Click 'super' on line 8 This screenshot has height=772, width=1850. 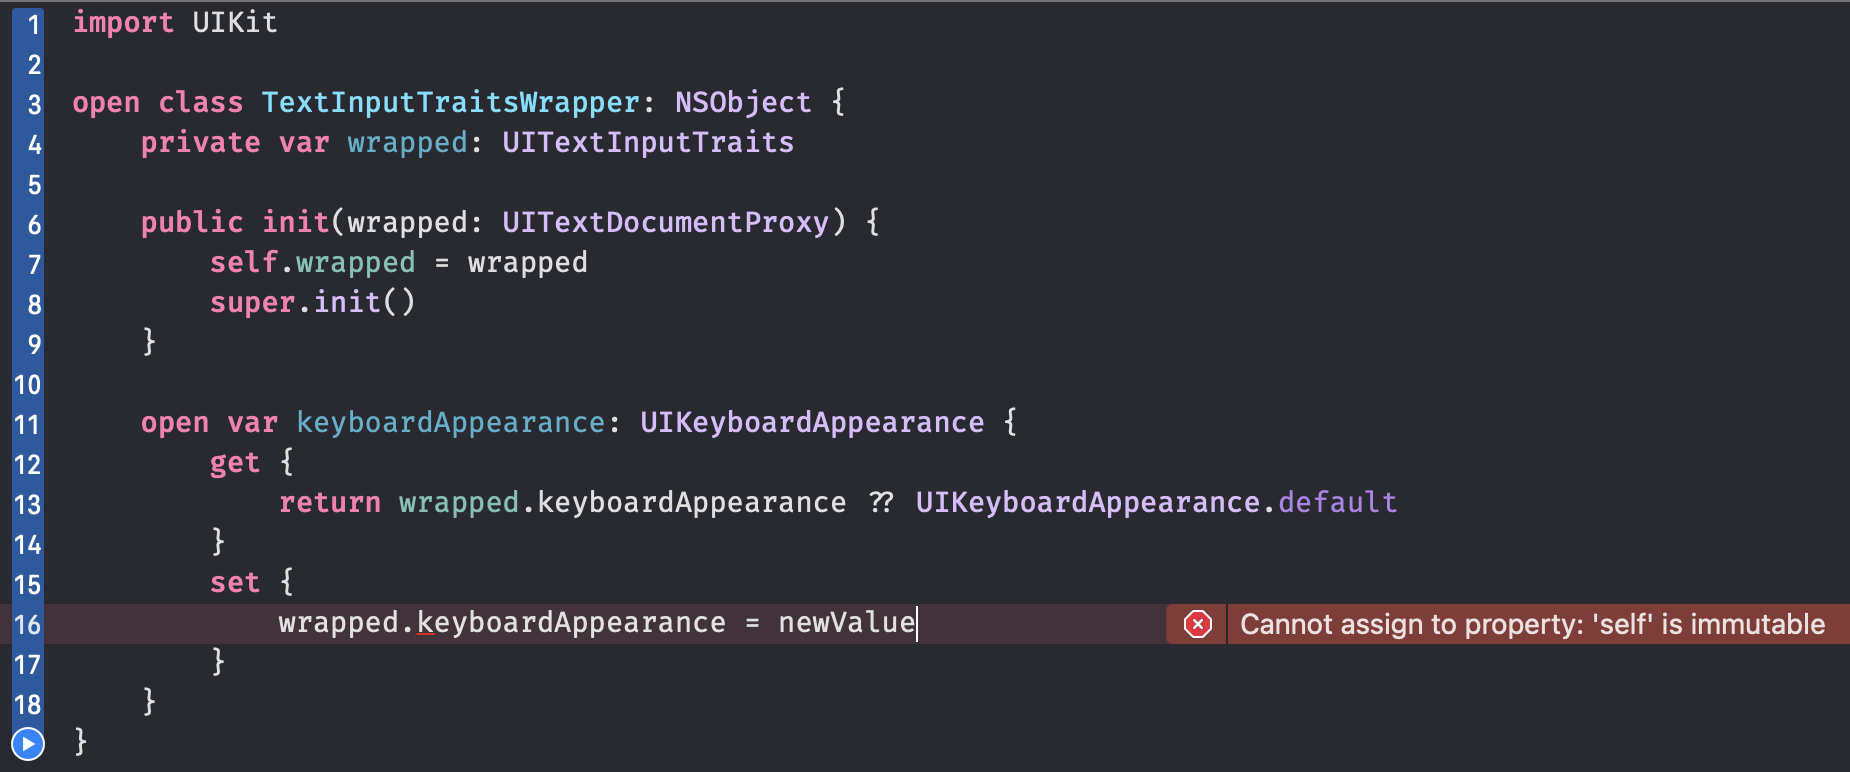252,303
